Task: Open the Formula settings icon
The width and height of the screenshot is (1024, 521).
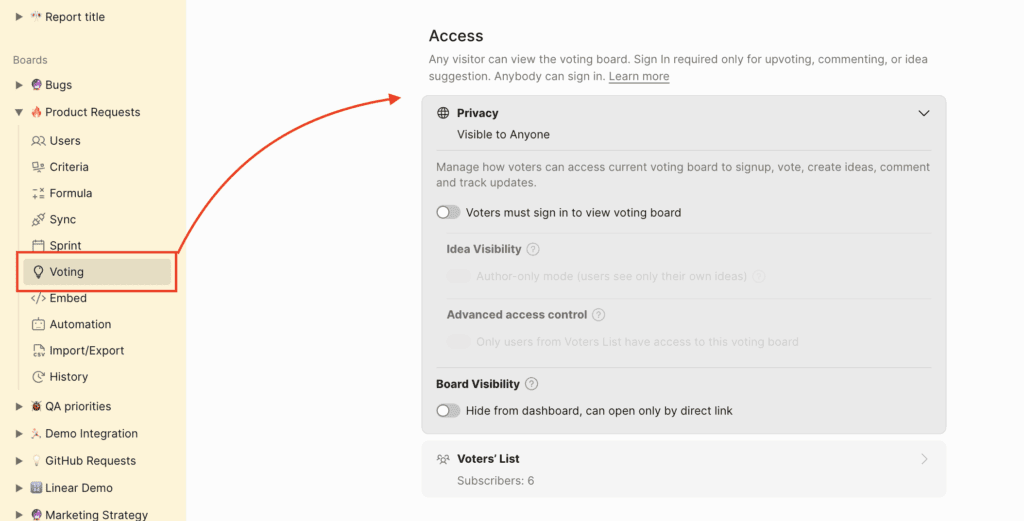Action: 38,193
